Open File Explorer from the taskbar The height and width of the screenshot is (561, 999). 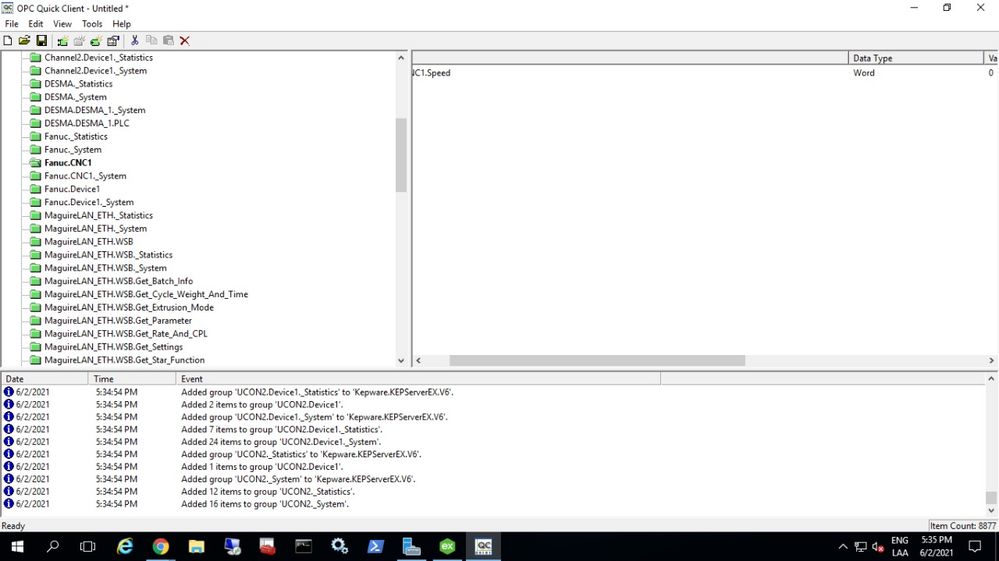[x=196, y=546]
